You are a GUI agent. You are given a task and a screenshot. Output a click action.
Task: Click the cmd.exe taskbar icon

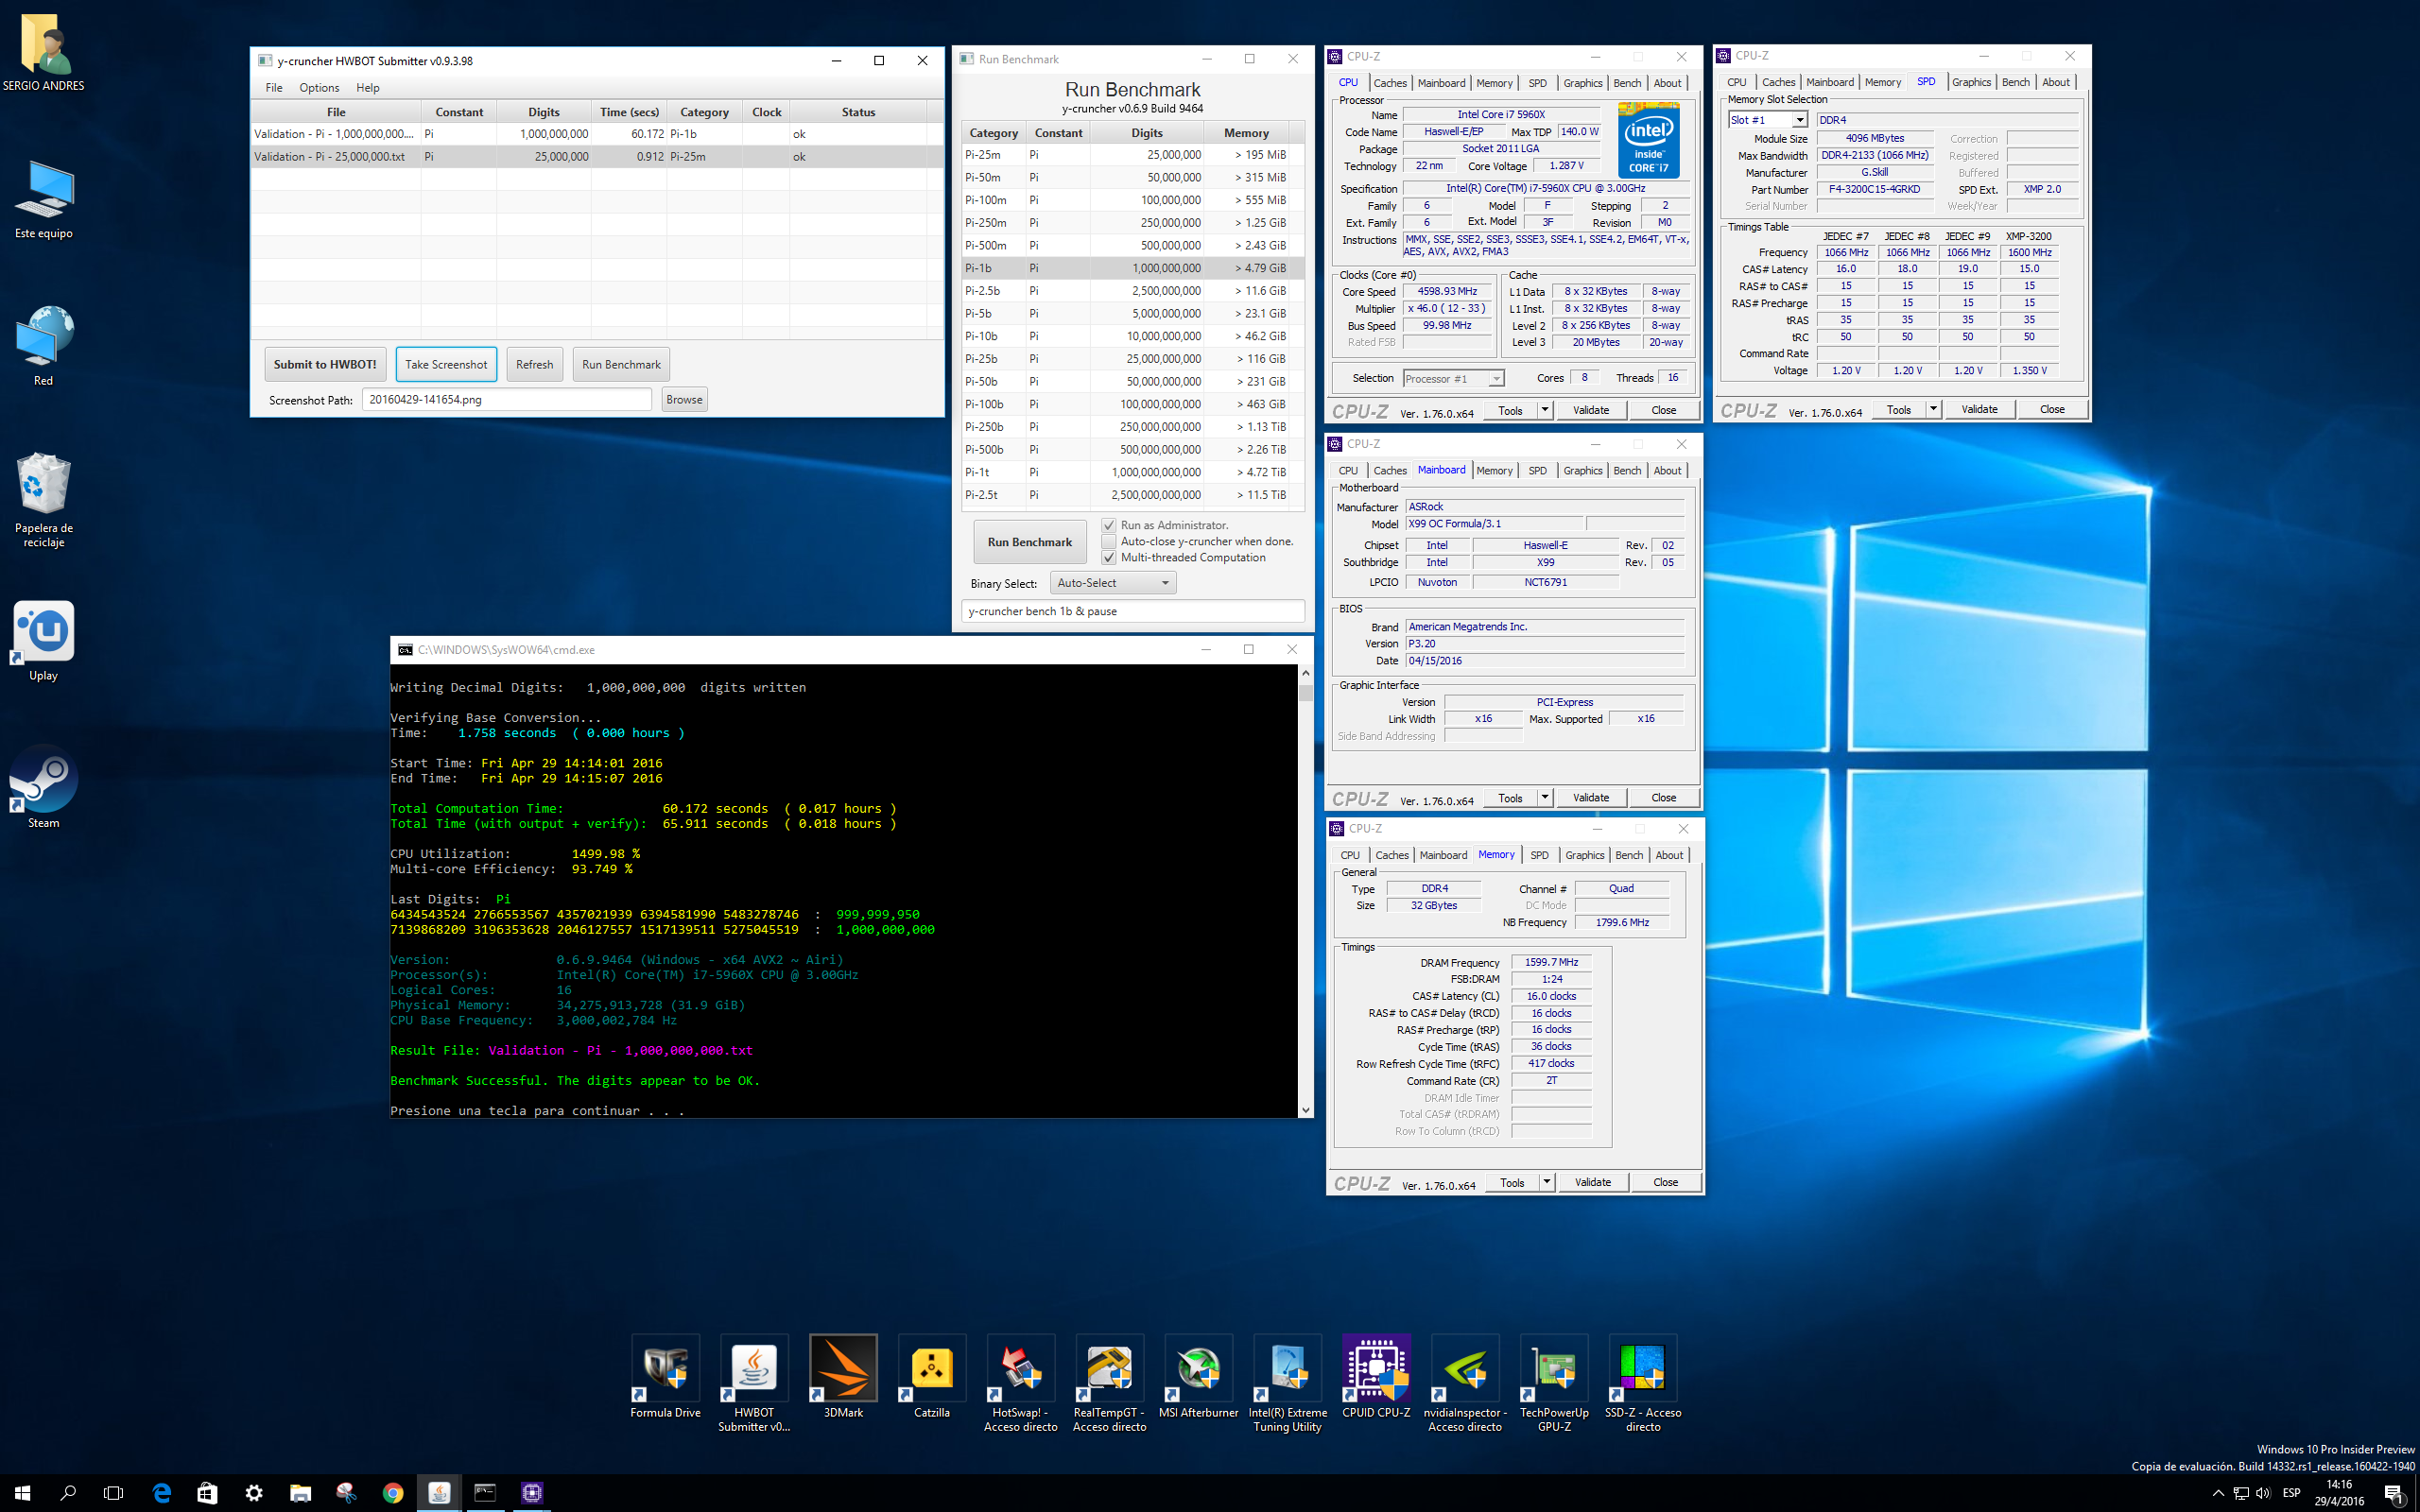485,1493
